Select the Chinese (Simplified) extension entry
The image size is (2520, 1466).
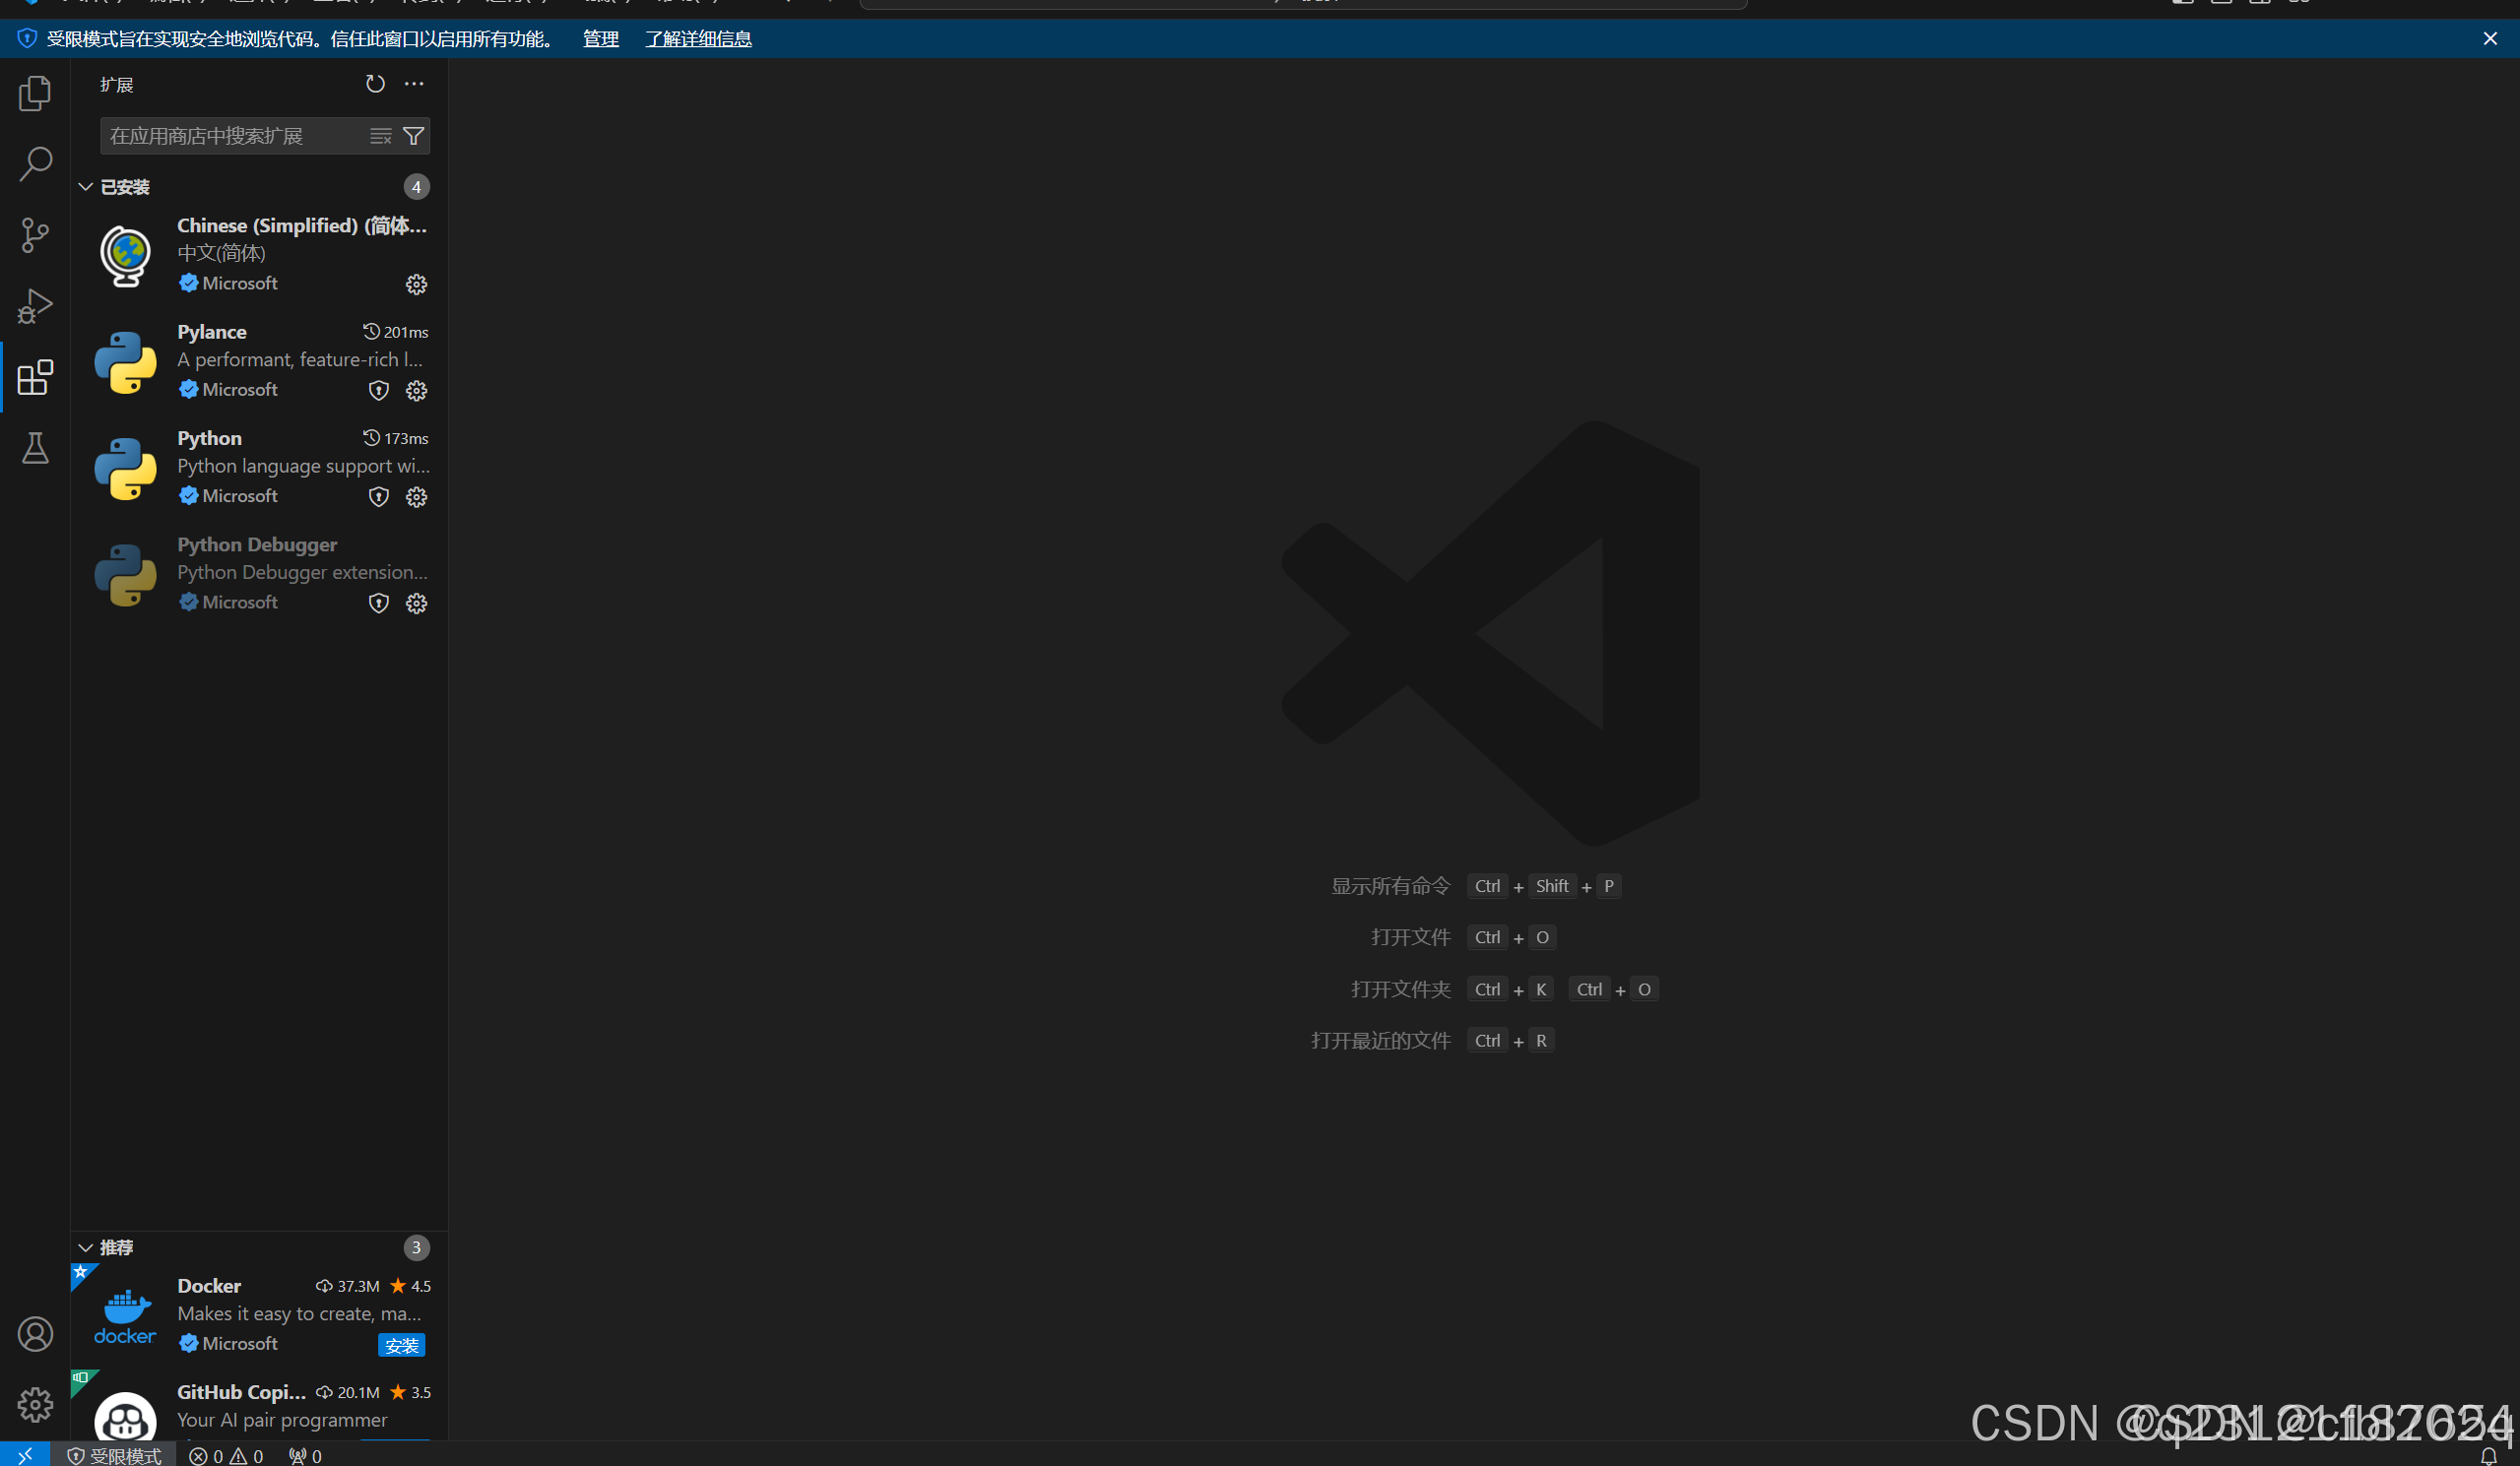tap(260, 254)
